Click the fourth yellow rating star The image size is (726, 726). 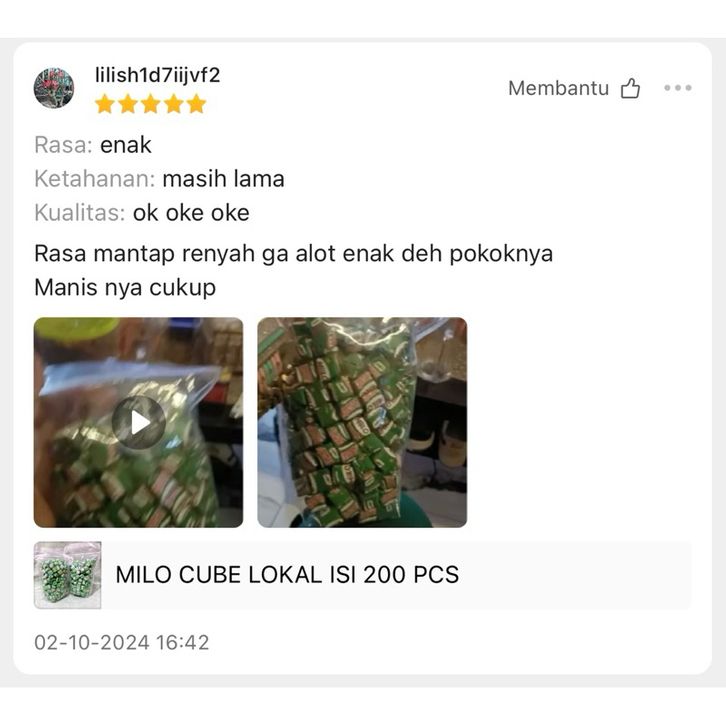174,104
